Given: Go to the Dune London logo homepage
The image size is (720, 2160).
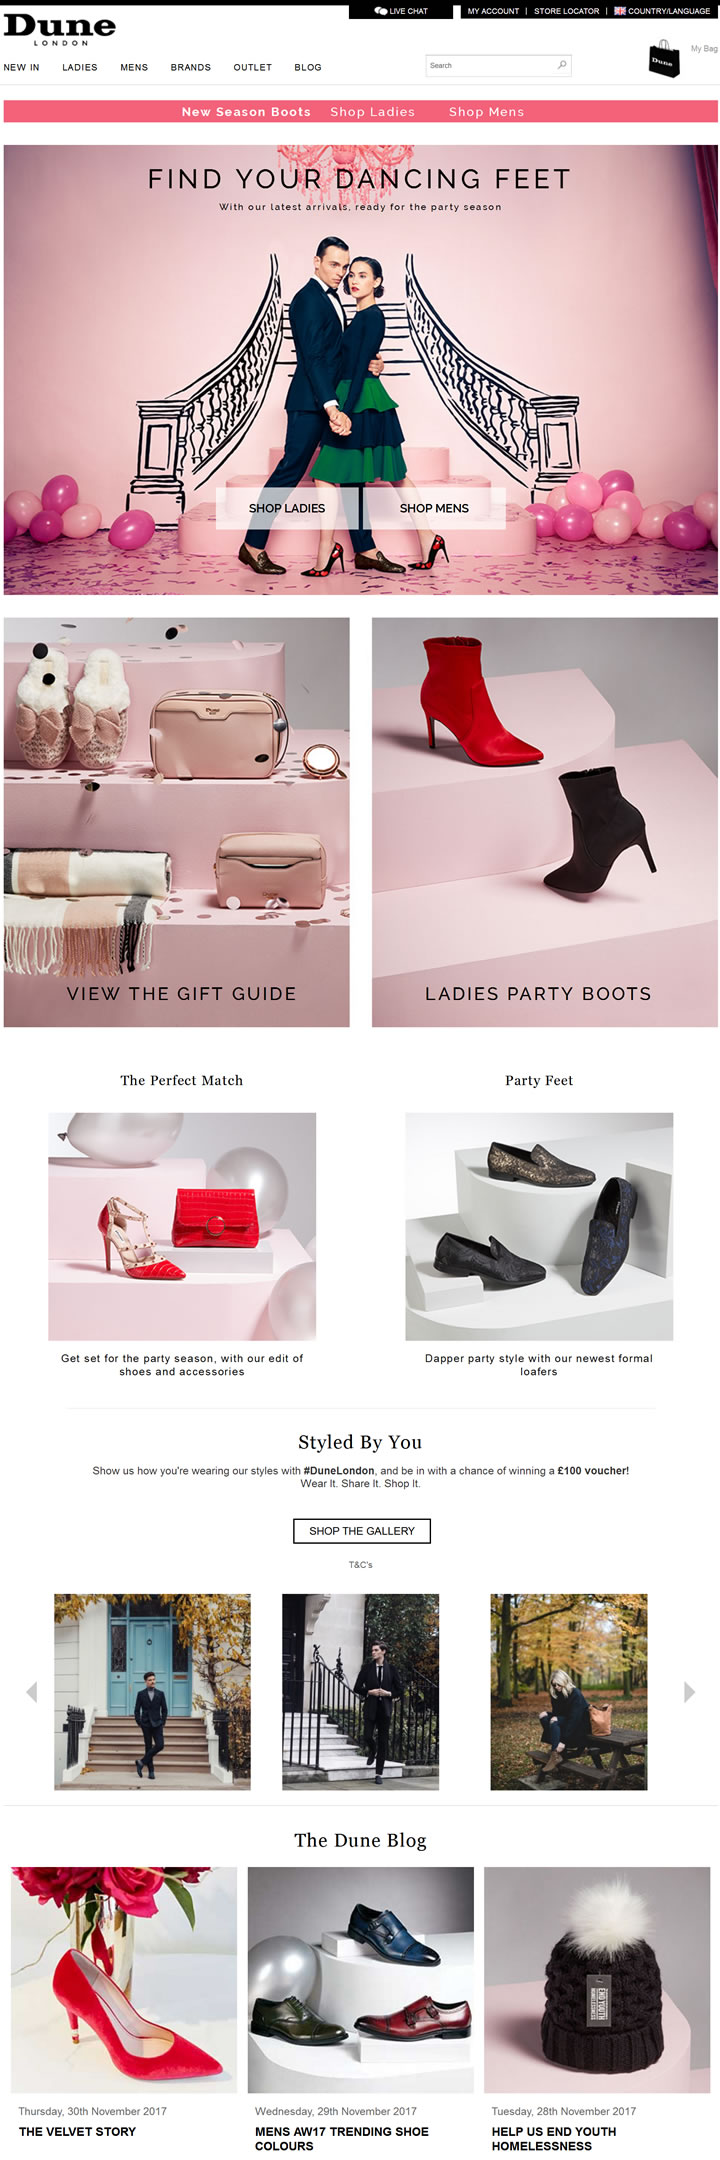Looking at the screenshot, I should (60, 30).
